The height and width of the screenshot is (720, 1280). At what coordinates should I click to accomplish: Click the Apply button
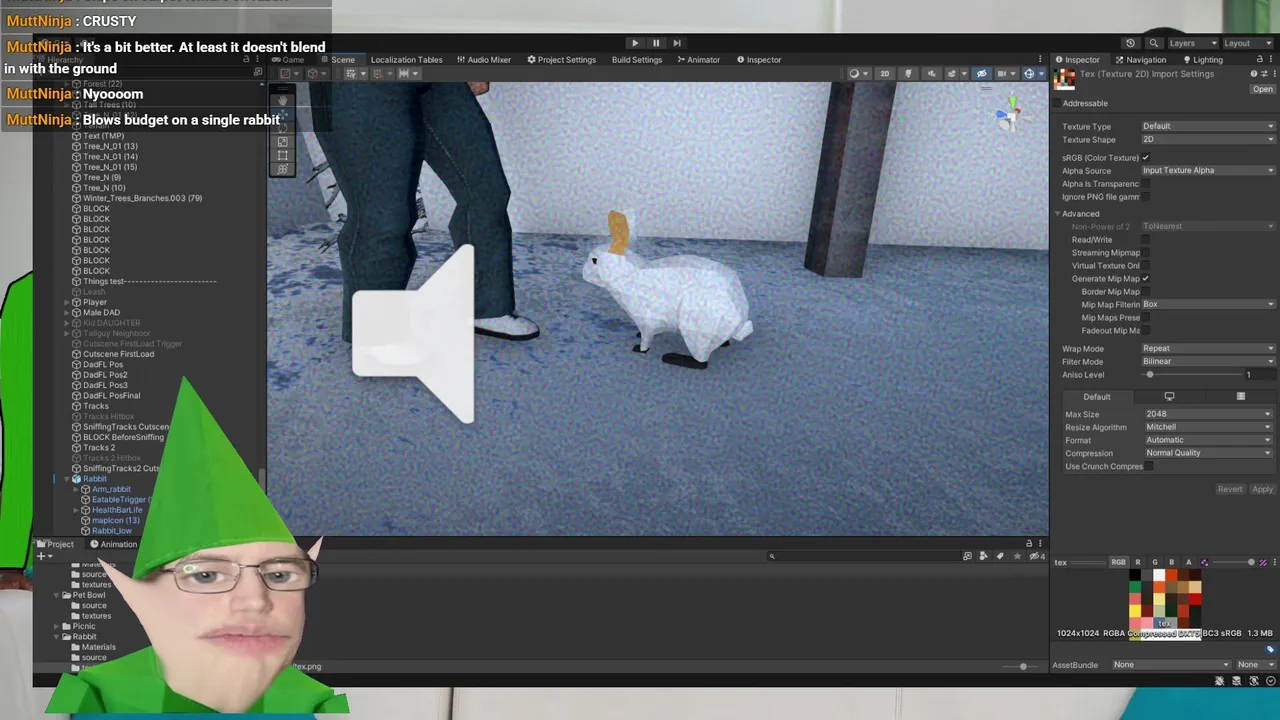pyautogui.click(x=1262, y=489)
